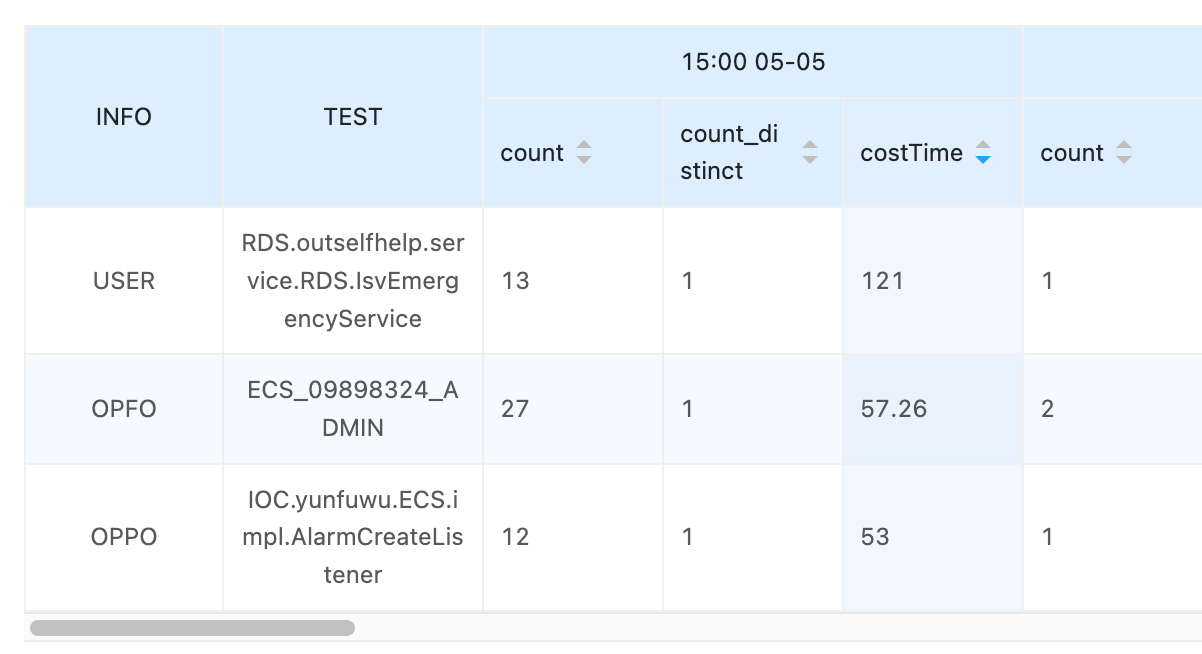Toggle the costTime sort order icon
This screenshot has height=654, width=1202.
point(983,153)
